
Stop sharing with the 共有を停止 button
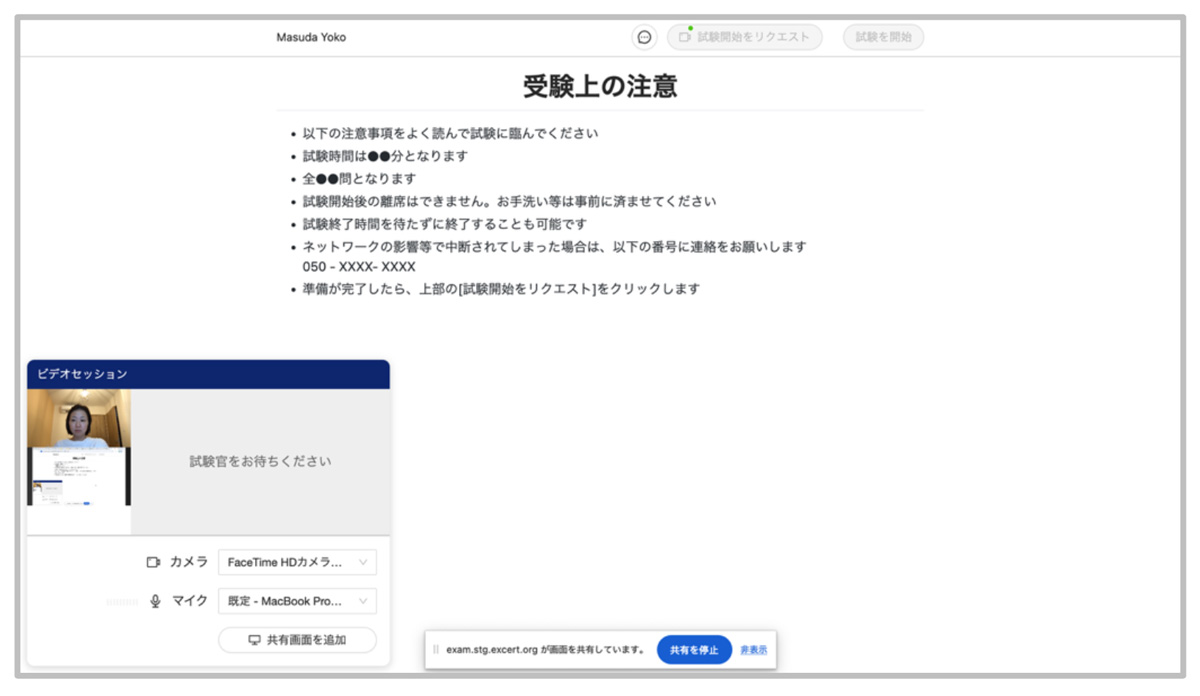694,650
